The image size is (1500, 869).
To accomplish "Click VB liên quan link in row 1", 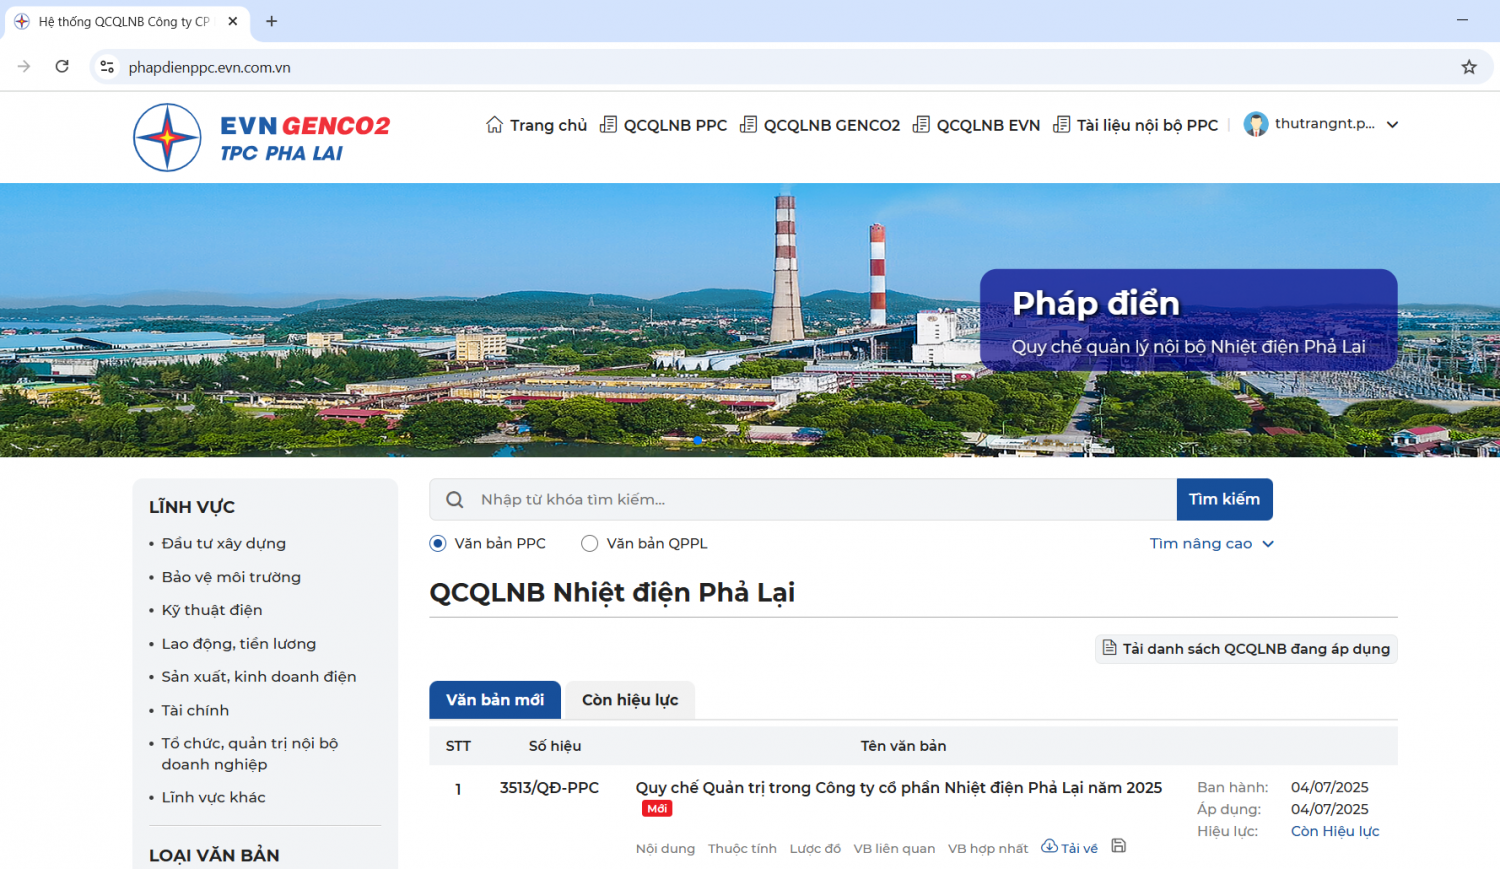I will 894,848.
